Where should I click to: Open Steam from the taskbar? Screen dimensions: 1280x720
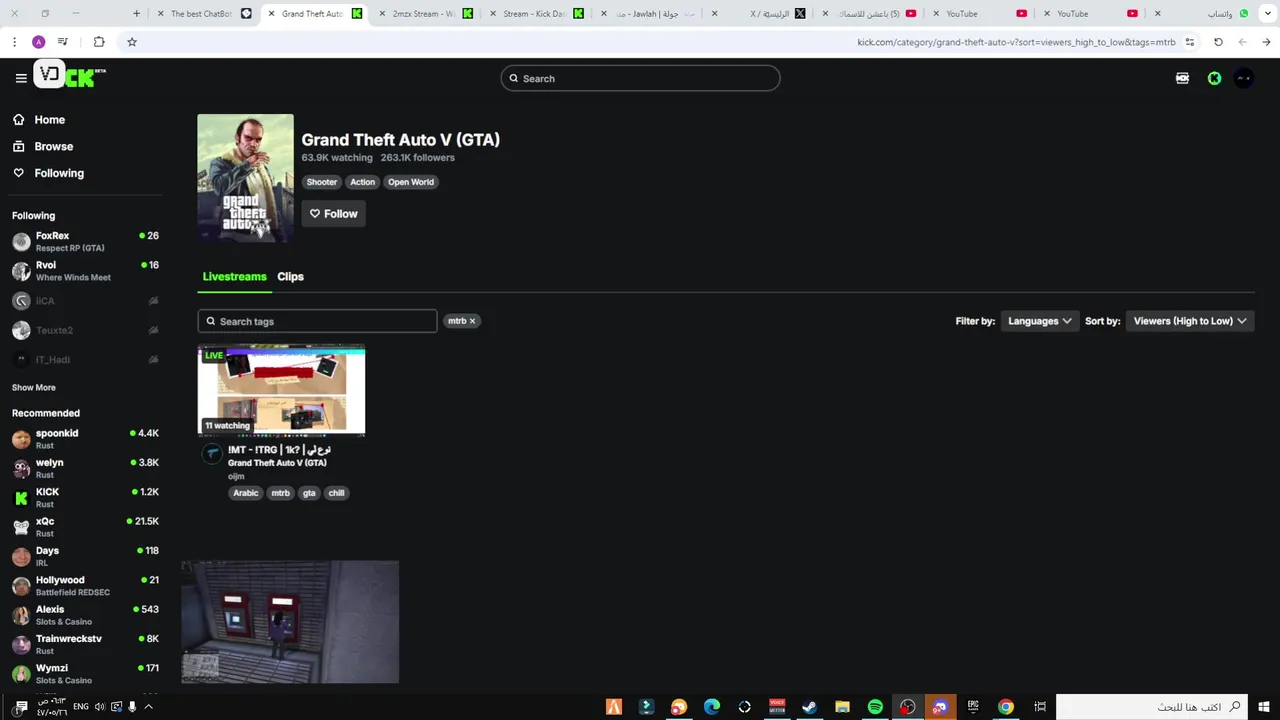click(x=809, y=707)
